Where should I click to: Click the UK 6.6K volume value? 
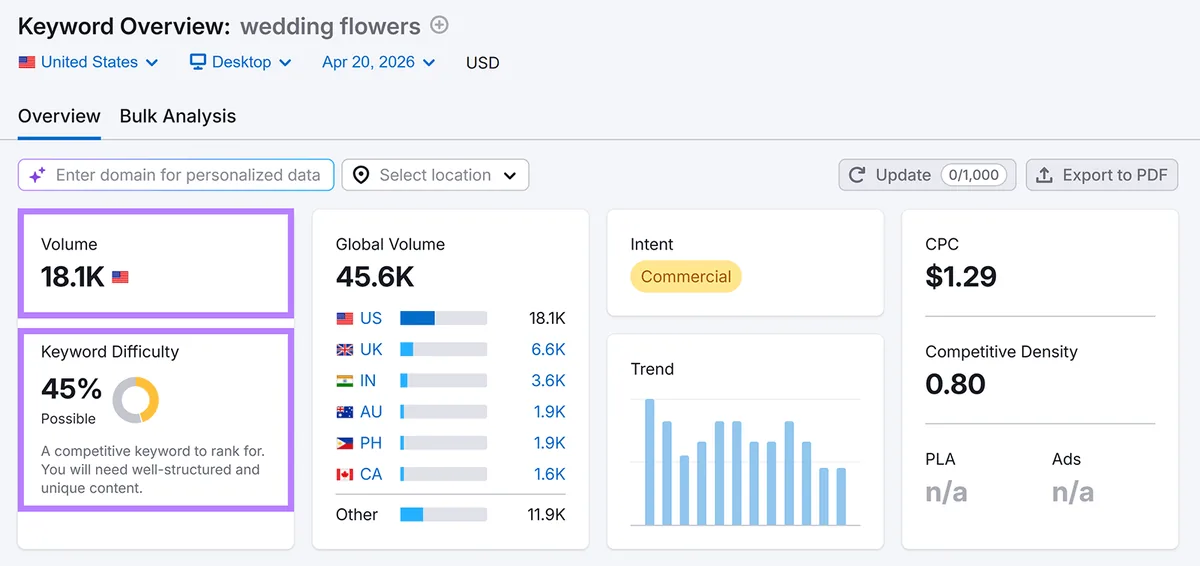548,349
